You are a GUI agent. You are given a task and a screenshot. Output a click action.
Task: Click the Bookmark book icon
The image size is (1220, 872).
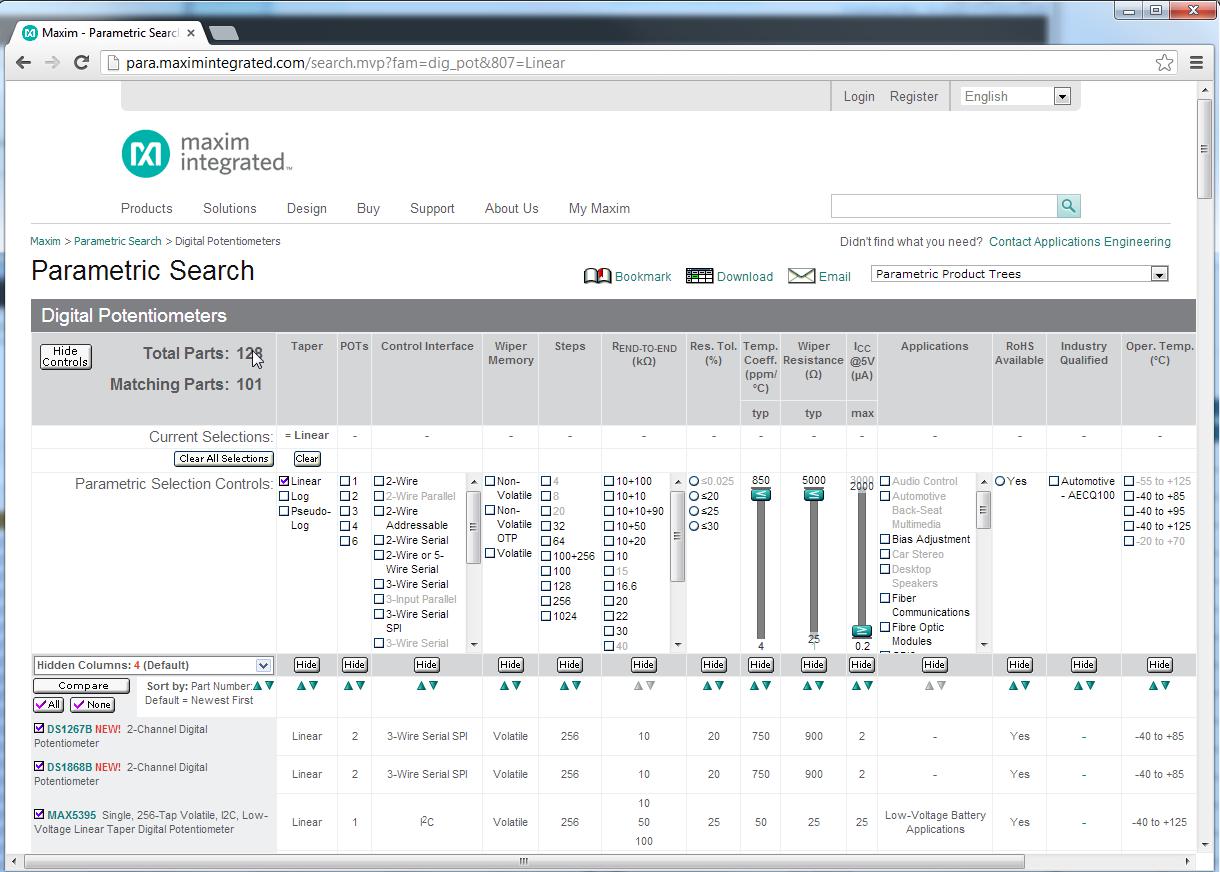(597, 276)
